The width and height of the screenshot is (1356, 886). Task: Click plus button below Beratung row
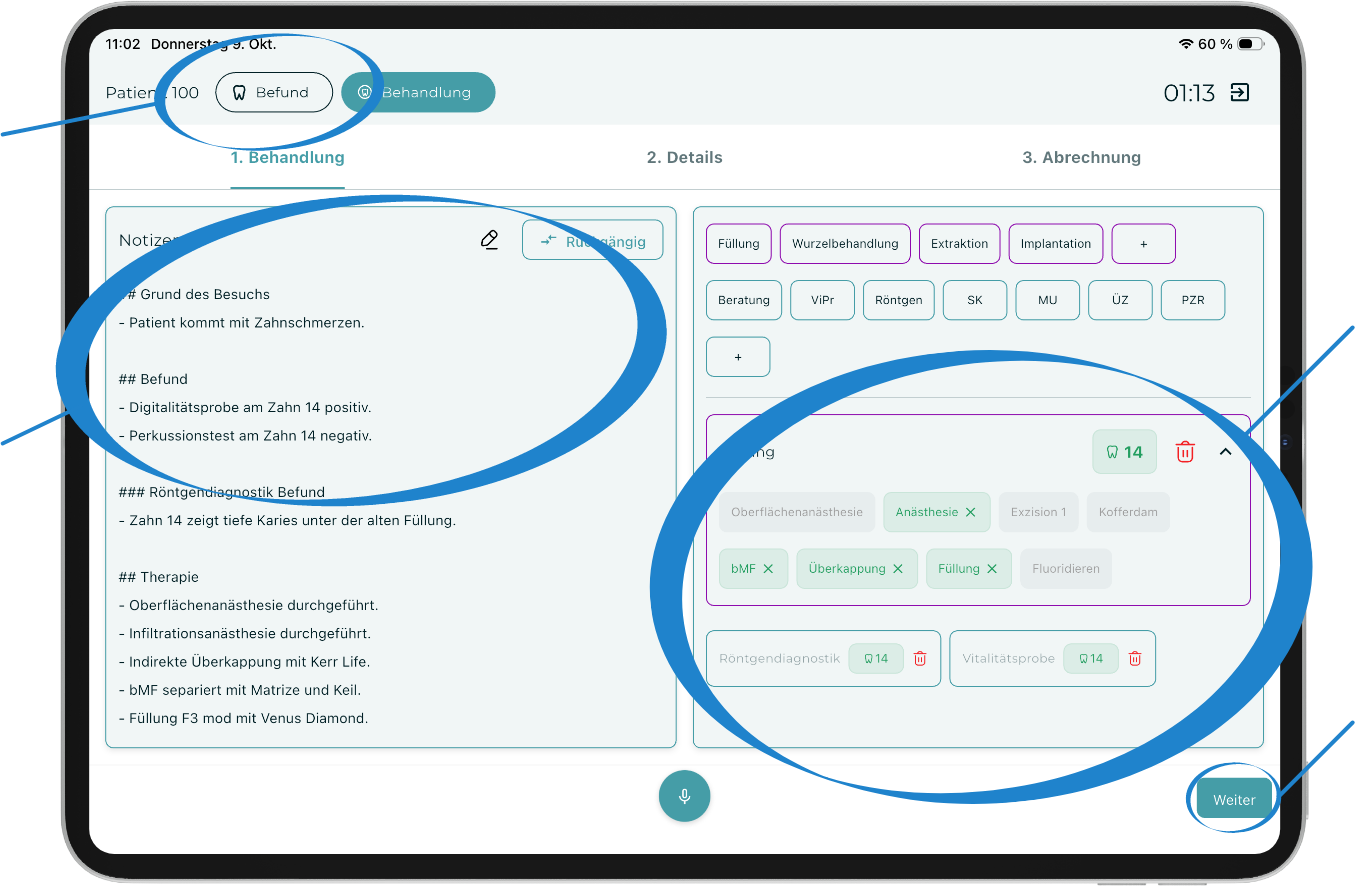(738, 357)
